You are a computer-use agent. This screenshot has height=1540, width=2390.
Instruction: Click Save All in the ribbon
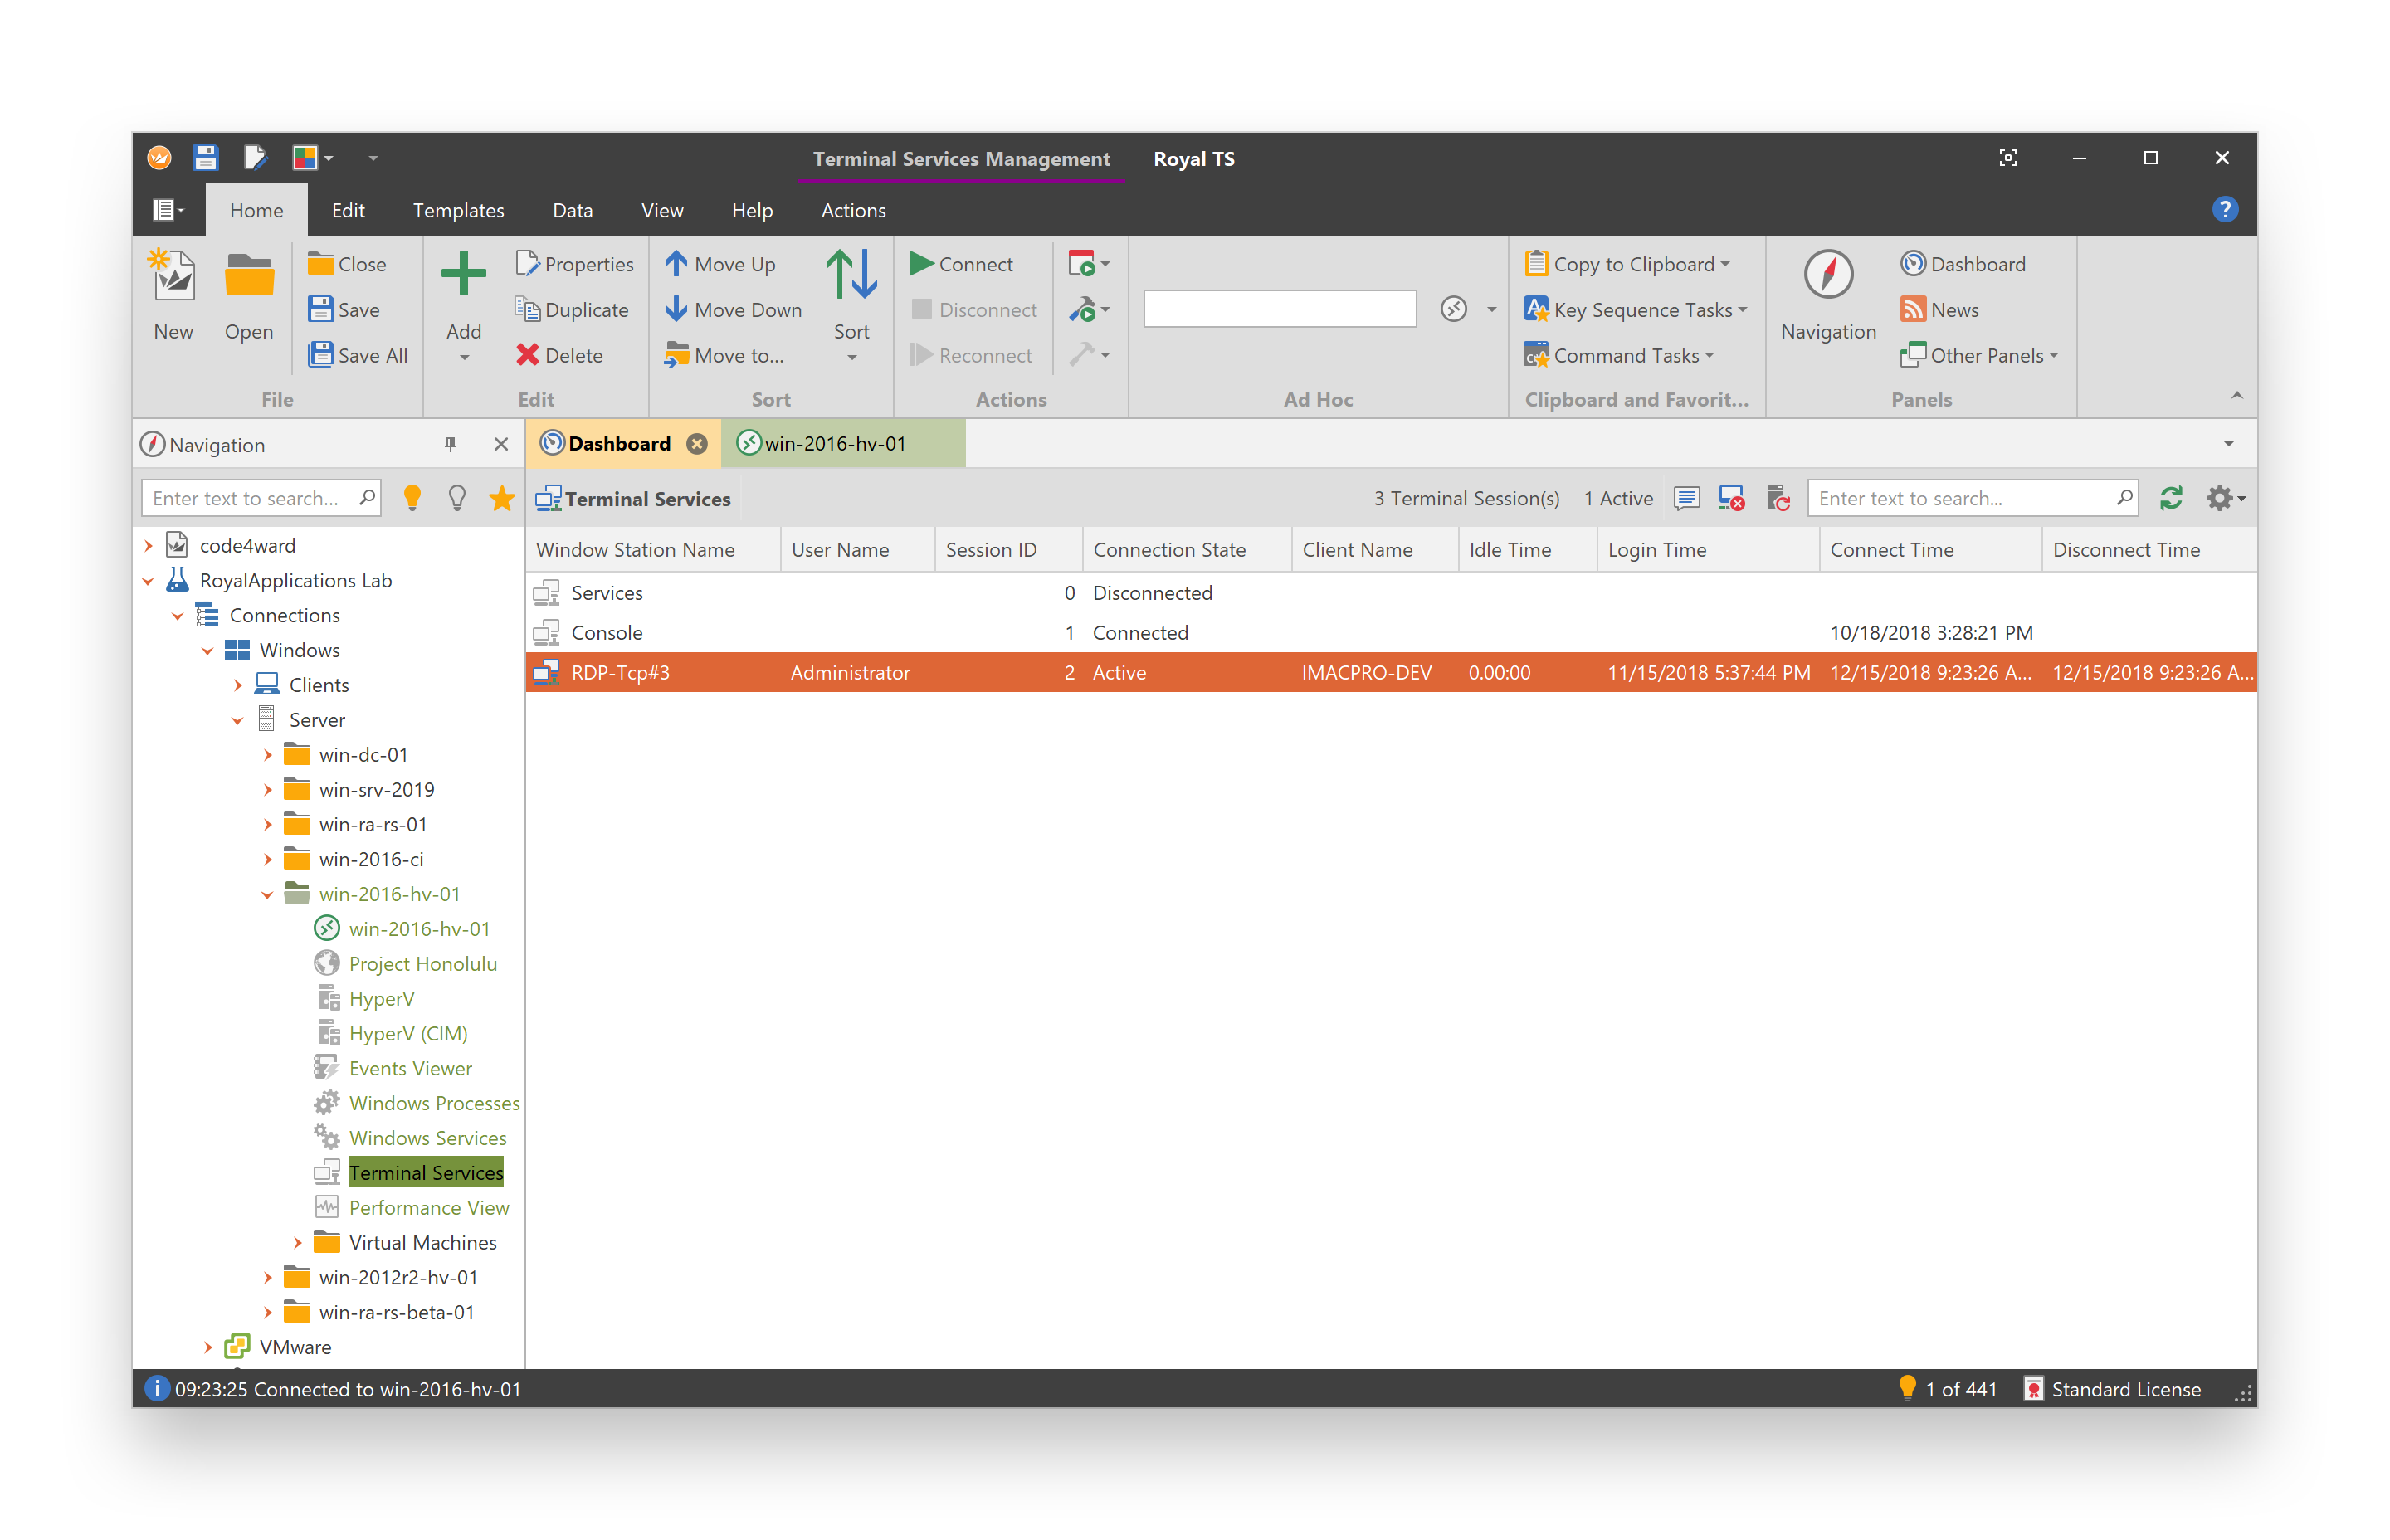click(358, 355)
